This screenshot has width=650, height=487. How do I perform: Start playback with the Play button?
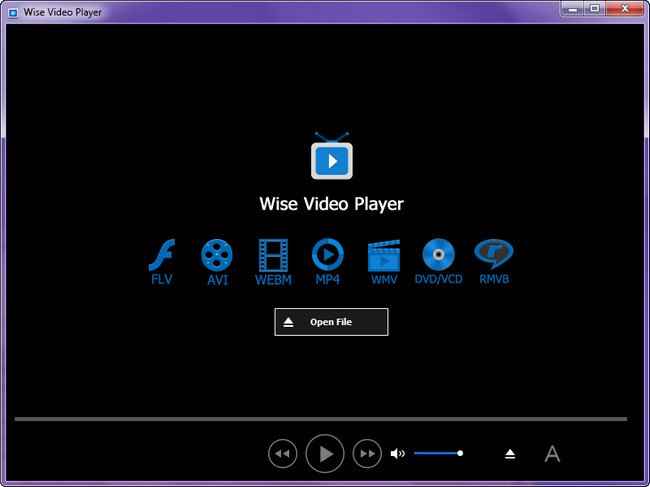[325, 453]
